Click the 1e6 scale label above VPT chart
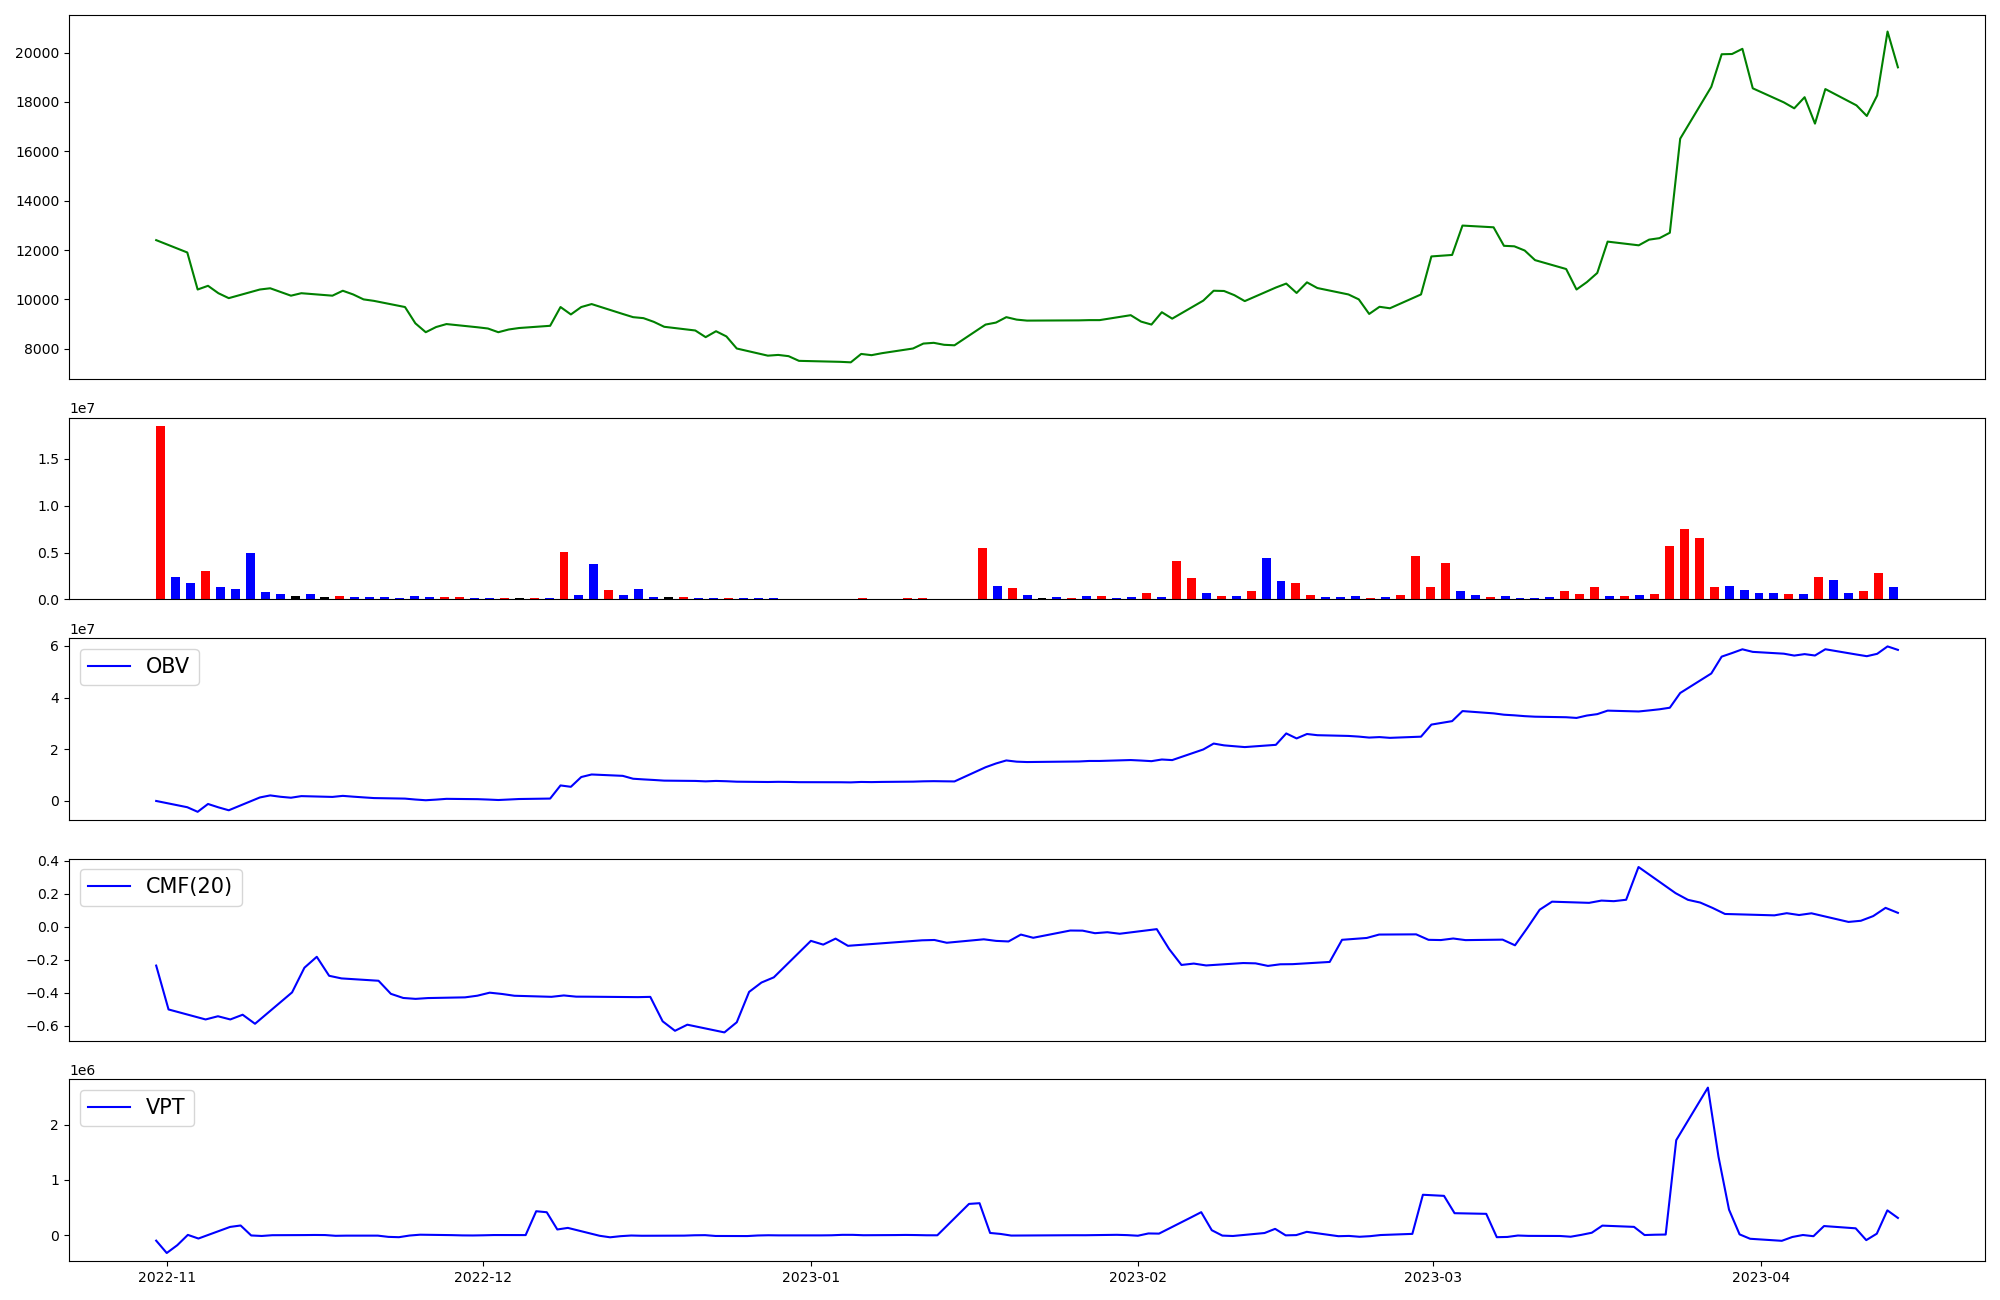Screen dimensions: 2000x1300 pos(82,1071)
